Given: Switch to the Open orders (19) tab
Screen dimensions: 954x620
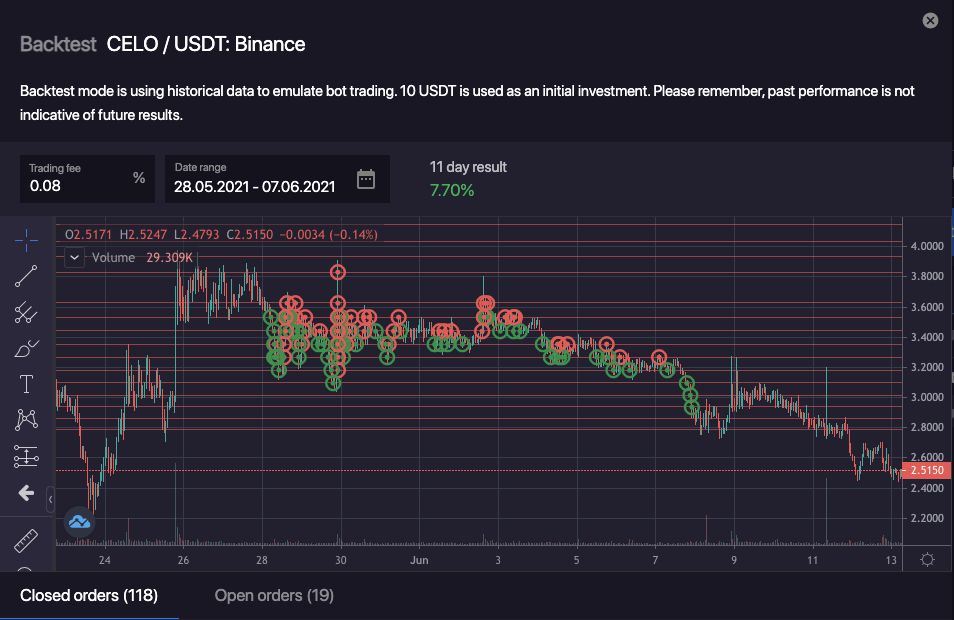Looking at the screenshot, I should [x=274, y=596].
